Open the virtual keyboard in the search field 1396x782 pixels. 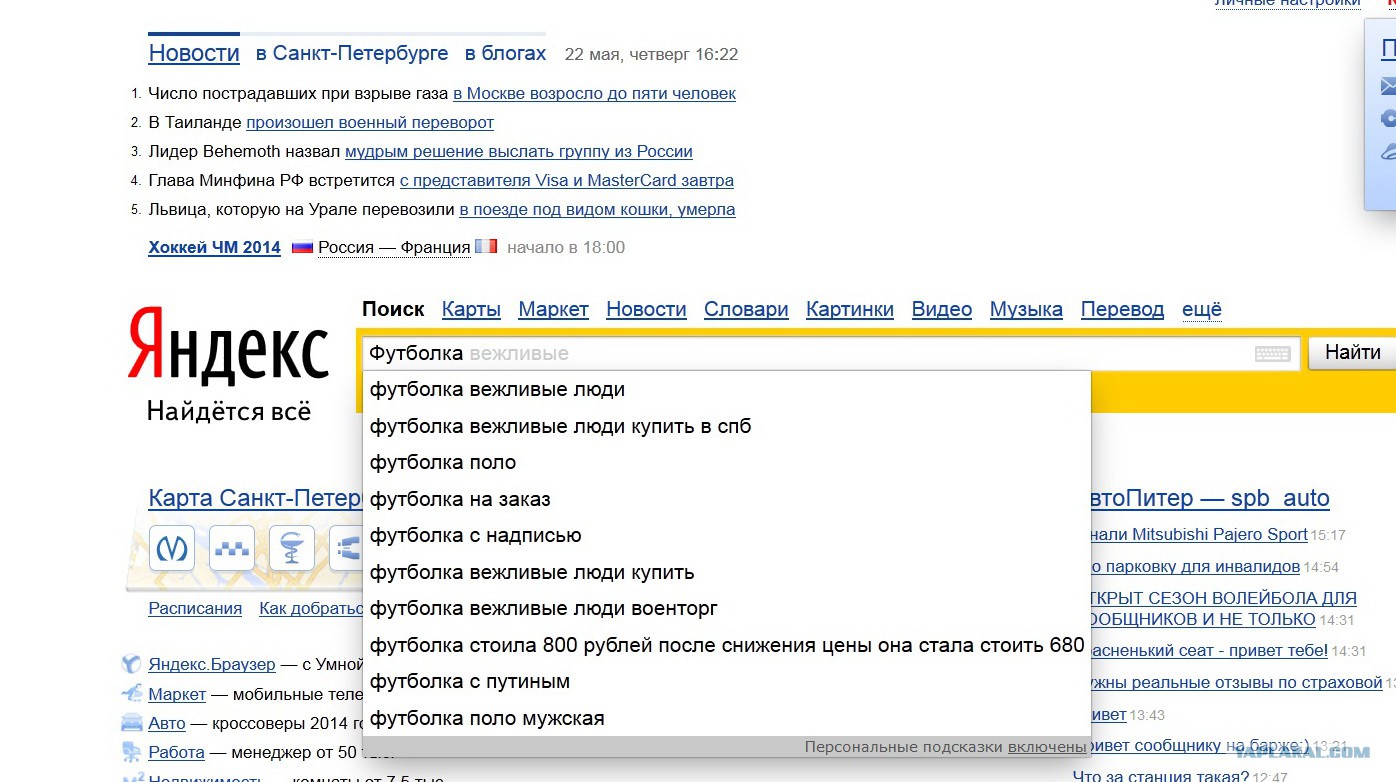click(1272, 354)
